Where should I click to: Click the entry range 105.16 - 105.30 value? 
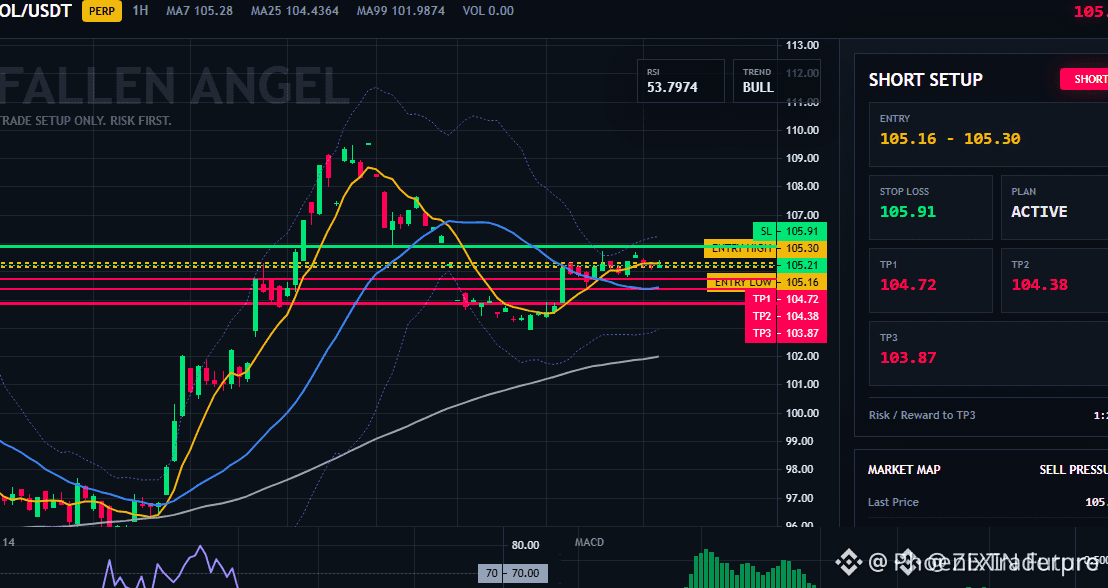click(x=950, y=139)
